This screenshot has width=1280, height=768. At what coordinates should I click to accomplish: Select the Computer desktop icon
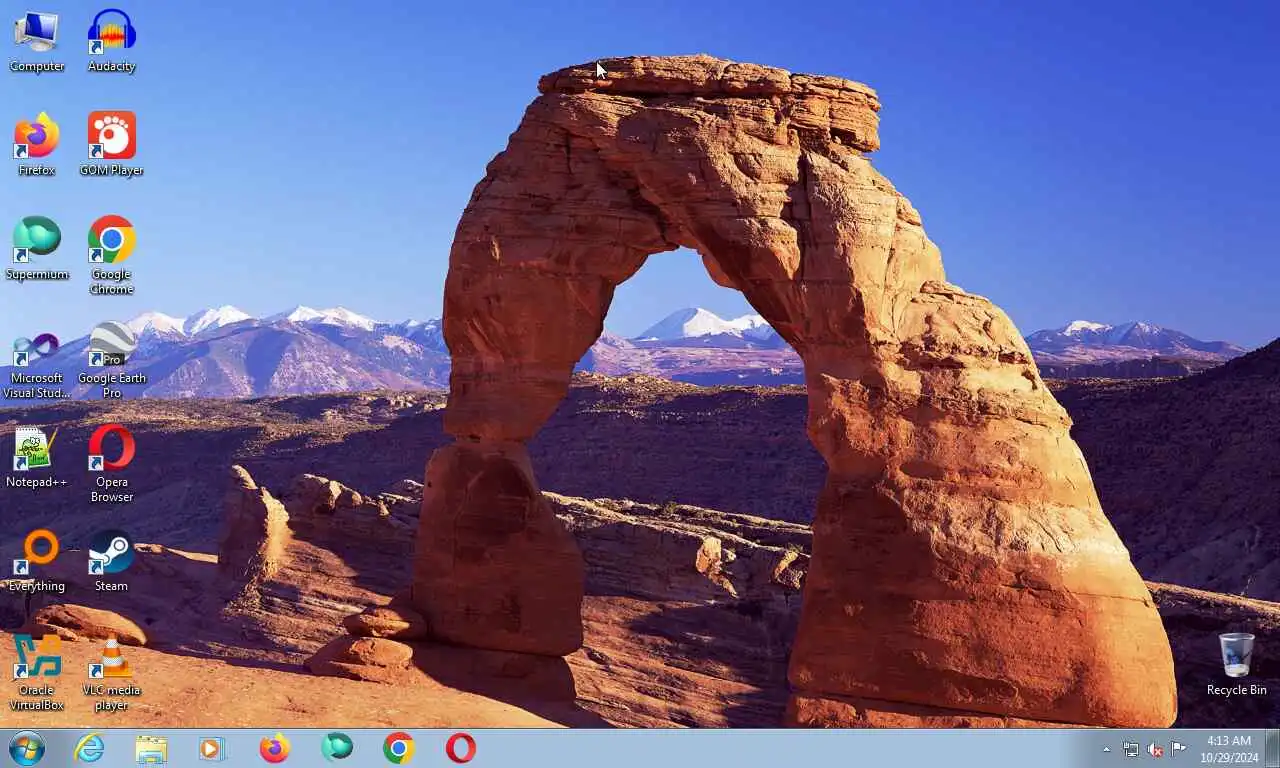37,41
